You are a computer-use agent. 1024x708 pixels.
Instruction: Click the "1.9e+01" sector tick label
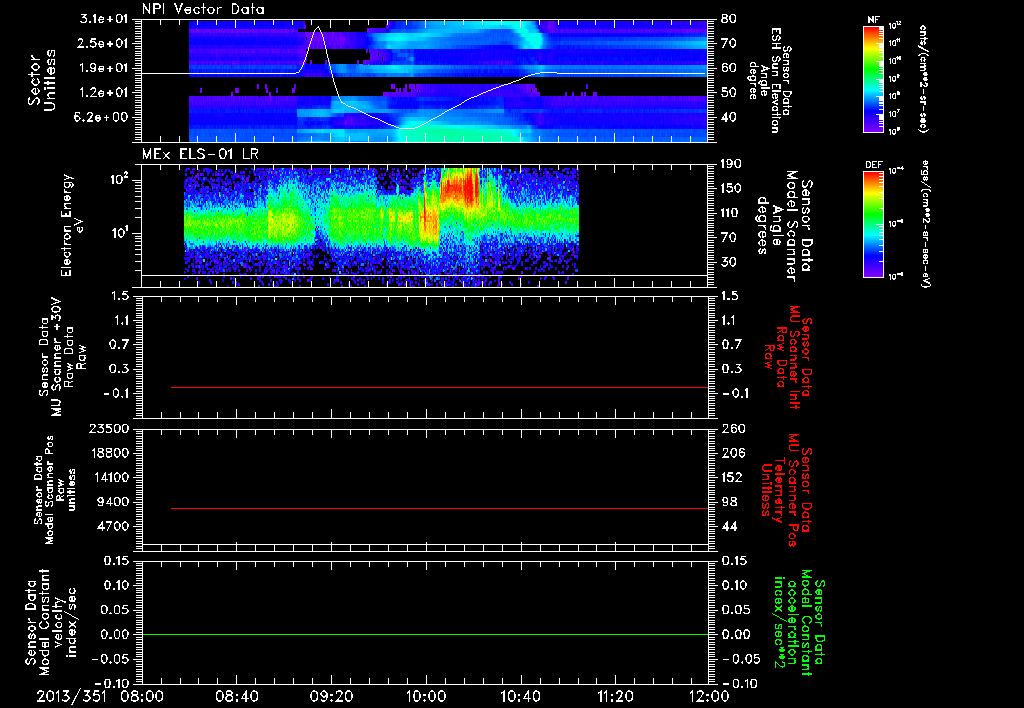(x=104, y=68)
